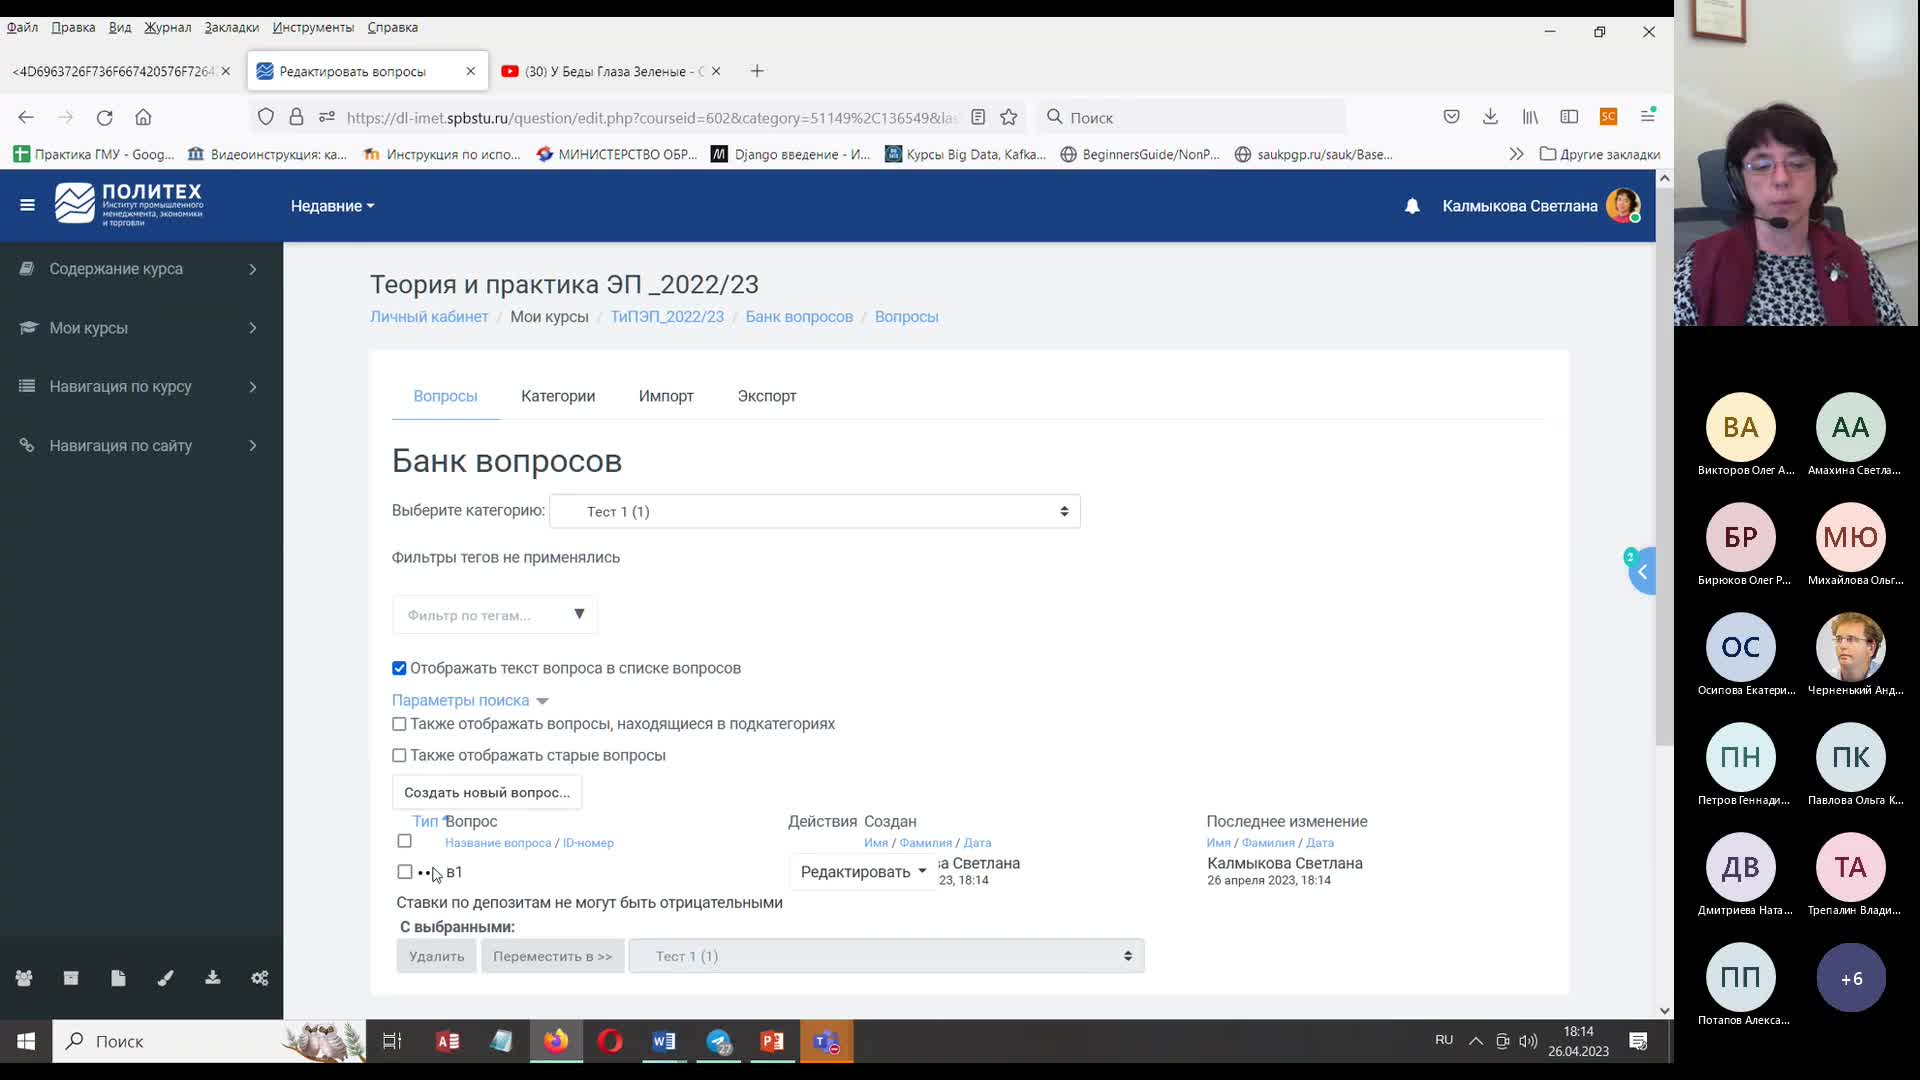Select the Вопросы tab
Screen dimensions: 1920x1080
click(445, 396)
